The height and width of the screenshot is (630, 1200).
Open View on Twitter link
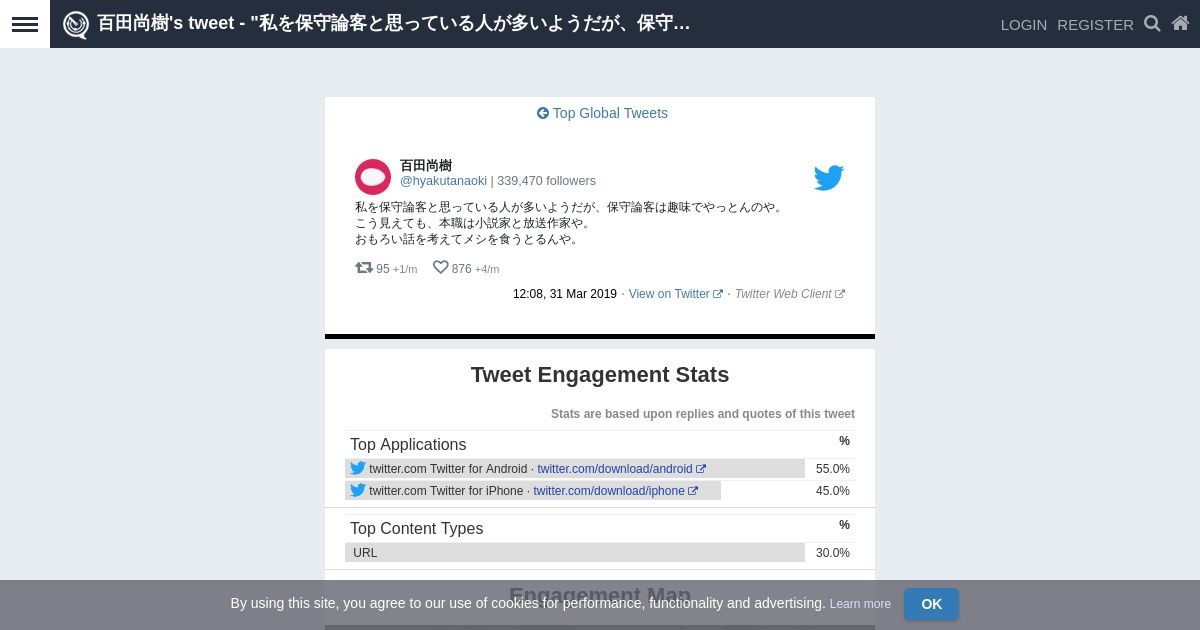tap(675, 294)
